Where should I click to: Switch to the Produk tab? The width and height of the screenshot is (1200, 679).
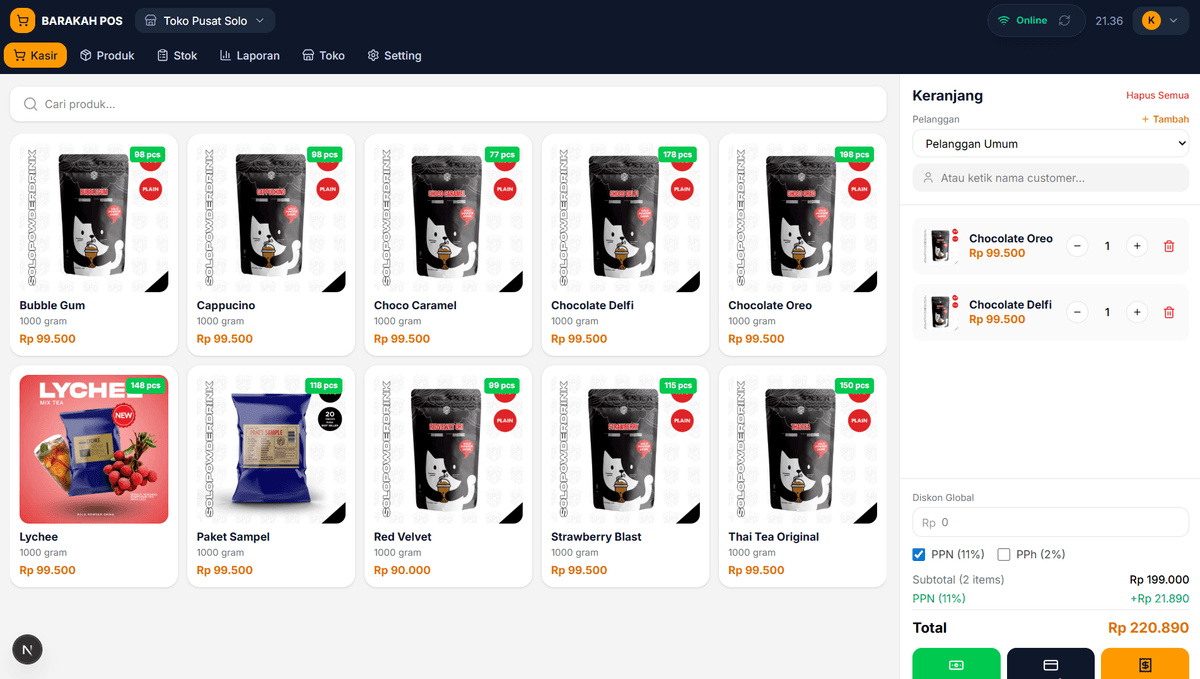(x=107, y=56)
